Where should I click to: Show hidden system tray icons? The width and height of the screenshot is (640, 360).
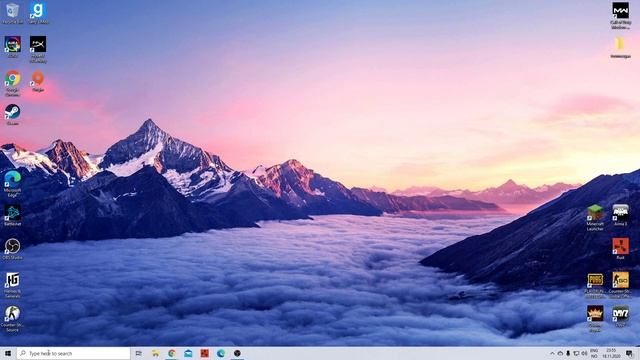552,353
